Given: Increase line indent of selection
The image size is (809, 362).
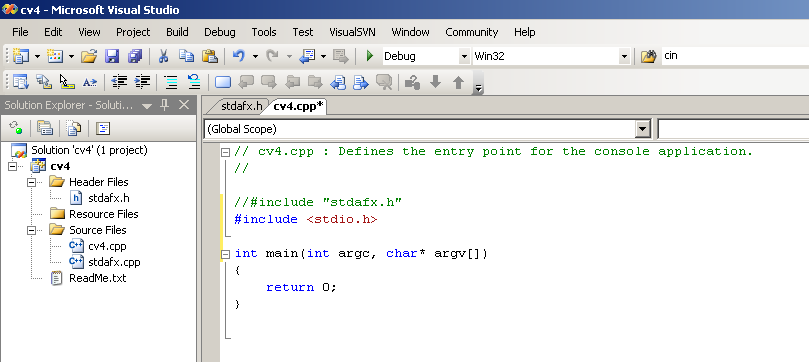Looking at the screenshot, I should pos(142,82).
